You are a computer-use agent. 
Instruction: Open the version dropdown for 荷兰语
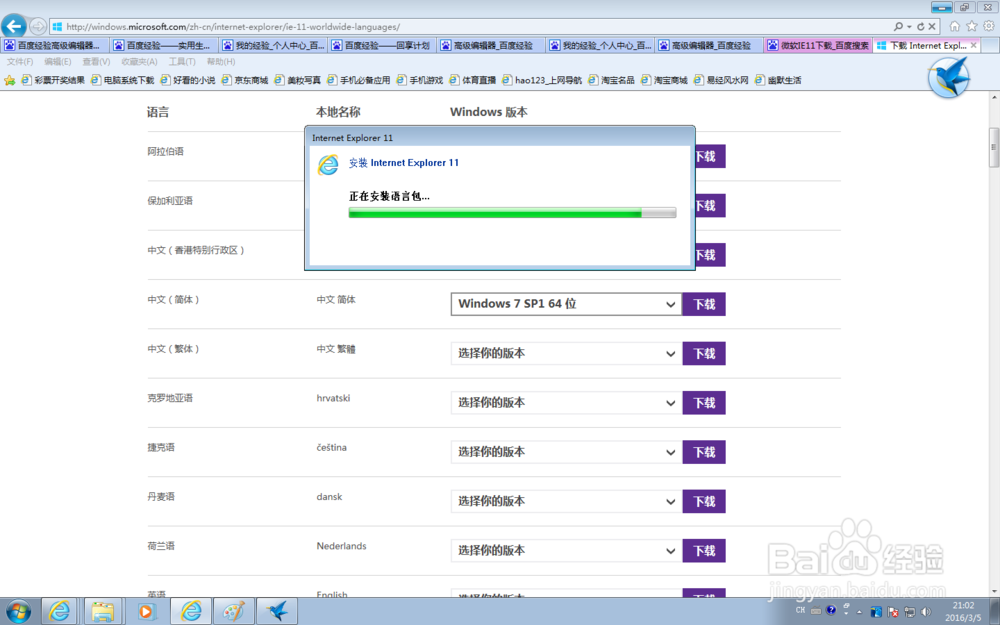pos(566,550)
